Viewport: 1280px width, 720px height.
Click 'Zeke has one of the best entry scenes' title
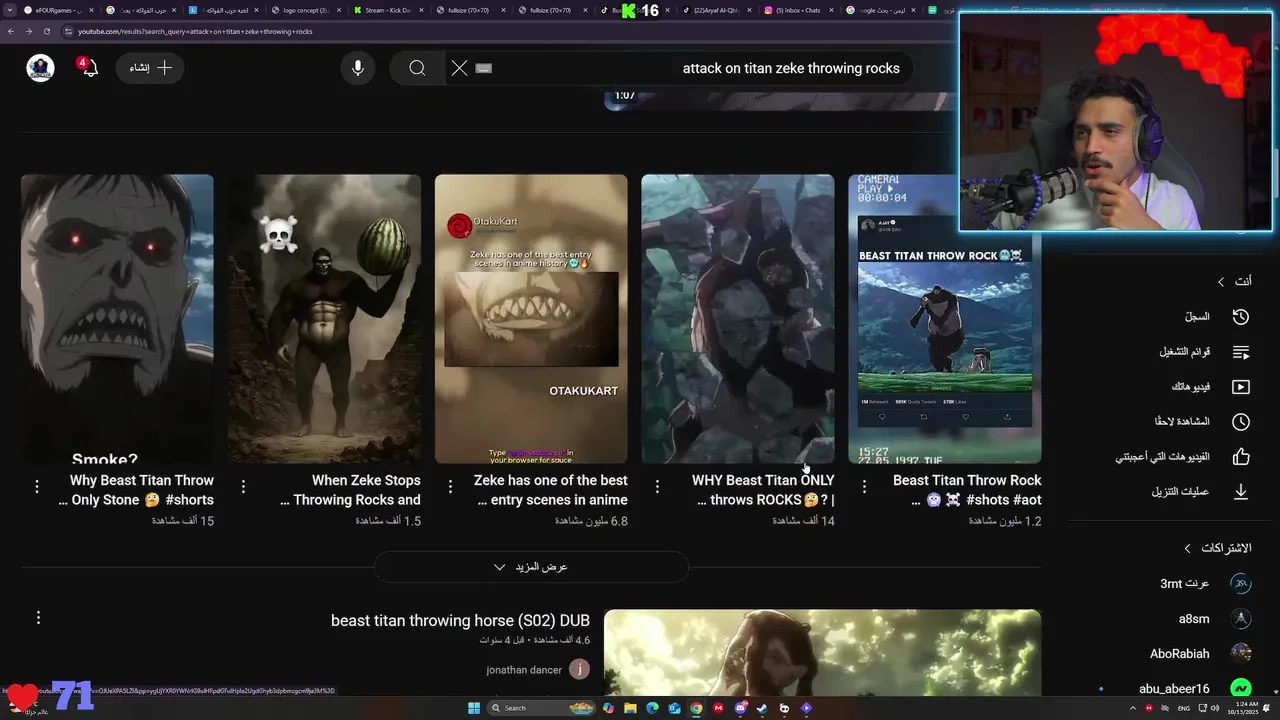tap(551, 490)
